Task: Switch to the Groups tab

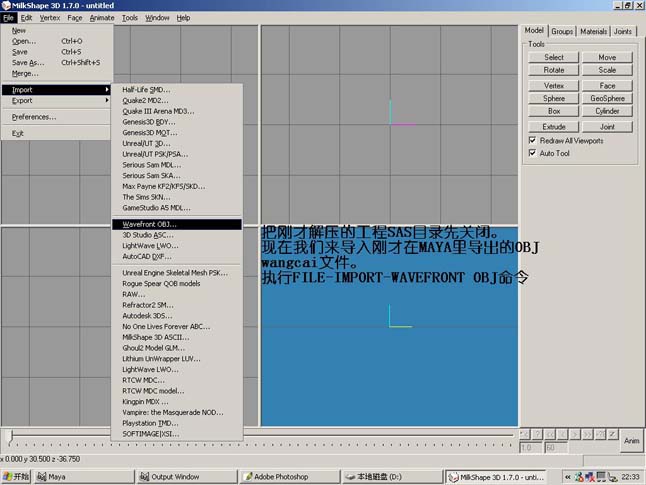Action: (x=562, y=31)
